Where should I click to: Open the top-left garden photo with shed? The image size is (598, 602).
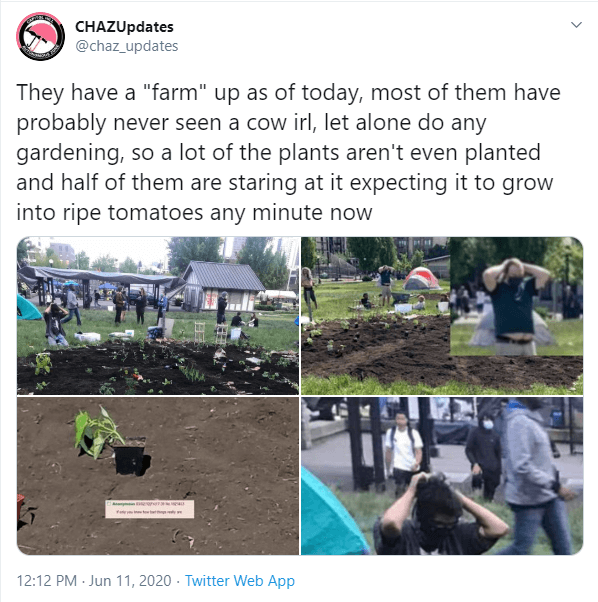tap(158, 316)
